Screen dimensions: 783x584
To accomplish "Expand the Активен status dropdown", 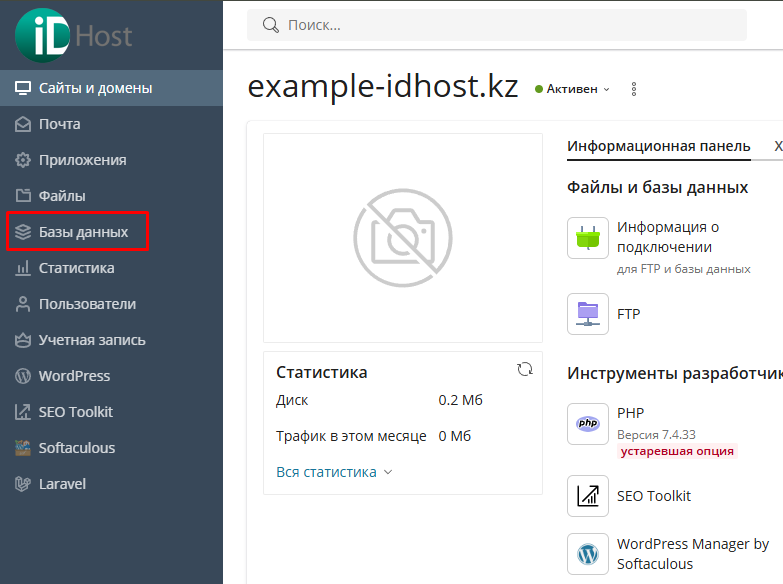I will tap(573, 89).
